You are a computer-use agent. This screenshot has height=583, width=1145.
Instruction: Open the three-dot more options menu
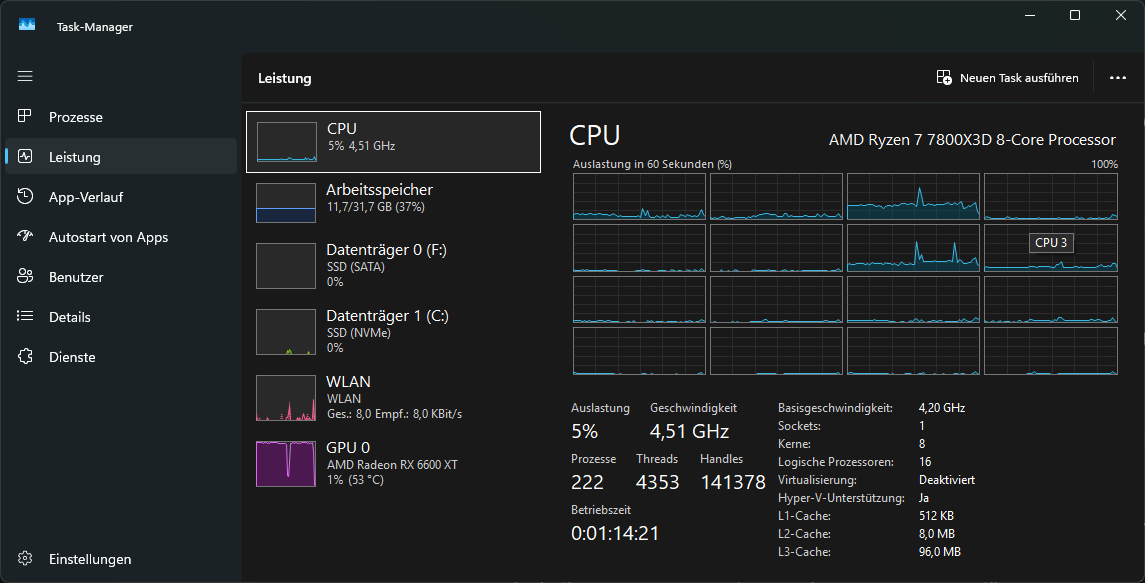click(x=1118, y=78)
